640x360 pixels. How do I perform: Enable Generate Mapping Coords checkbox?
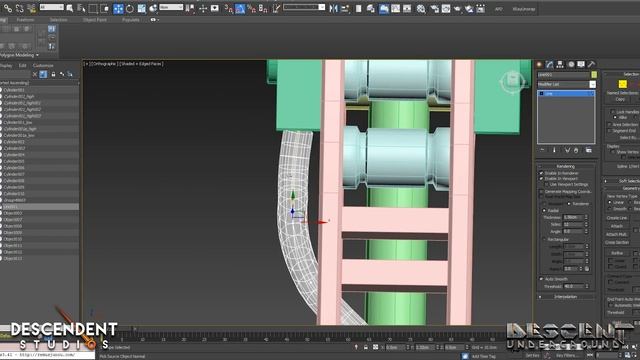542,191
